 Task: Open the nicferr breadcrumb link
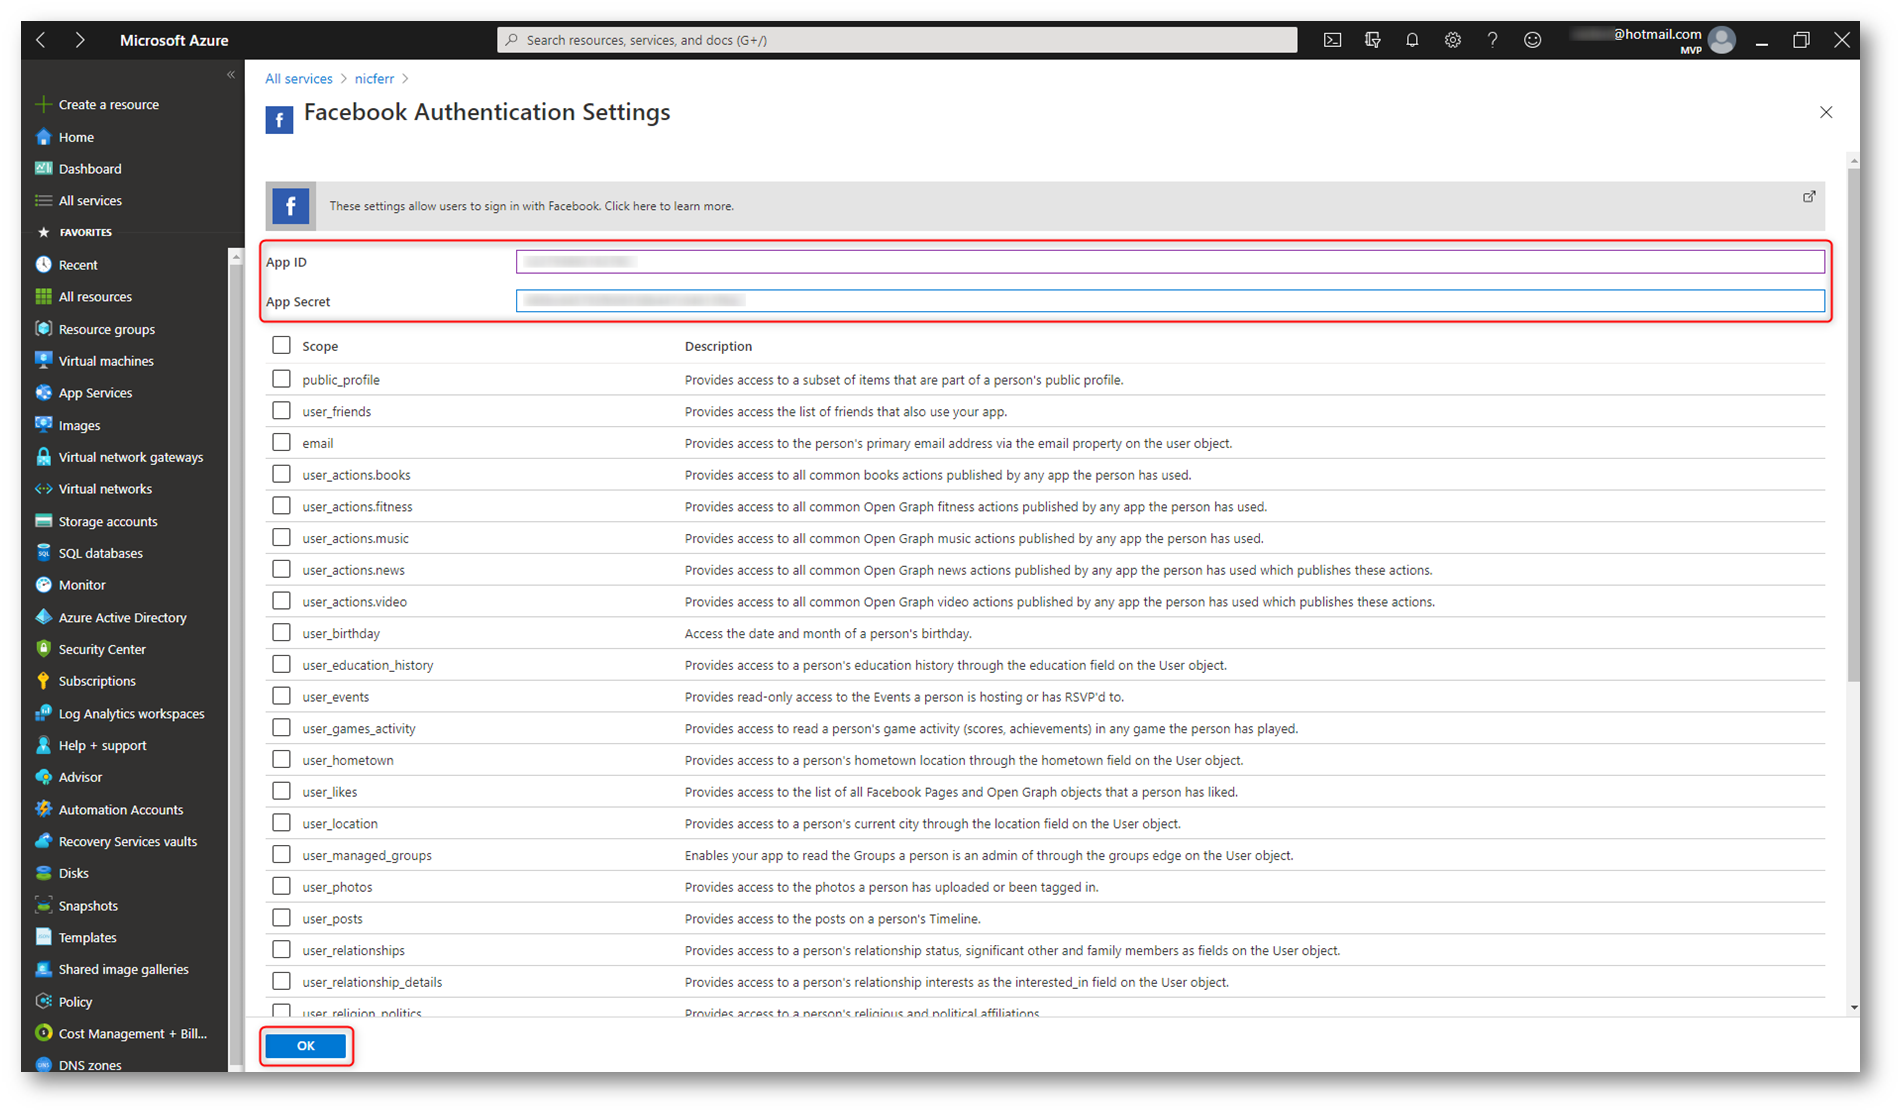click(x=374, y=79)
